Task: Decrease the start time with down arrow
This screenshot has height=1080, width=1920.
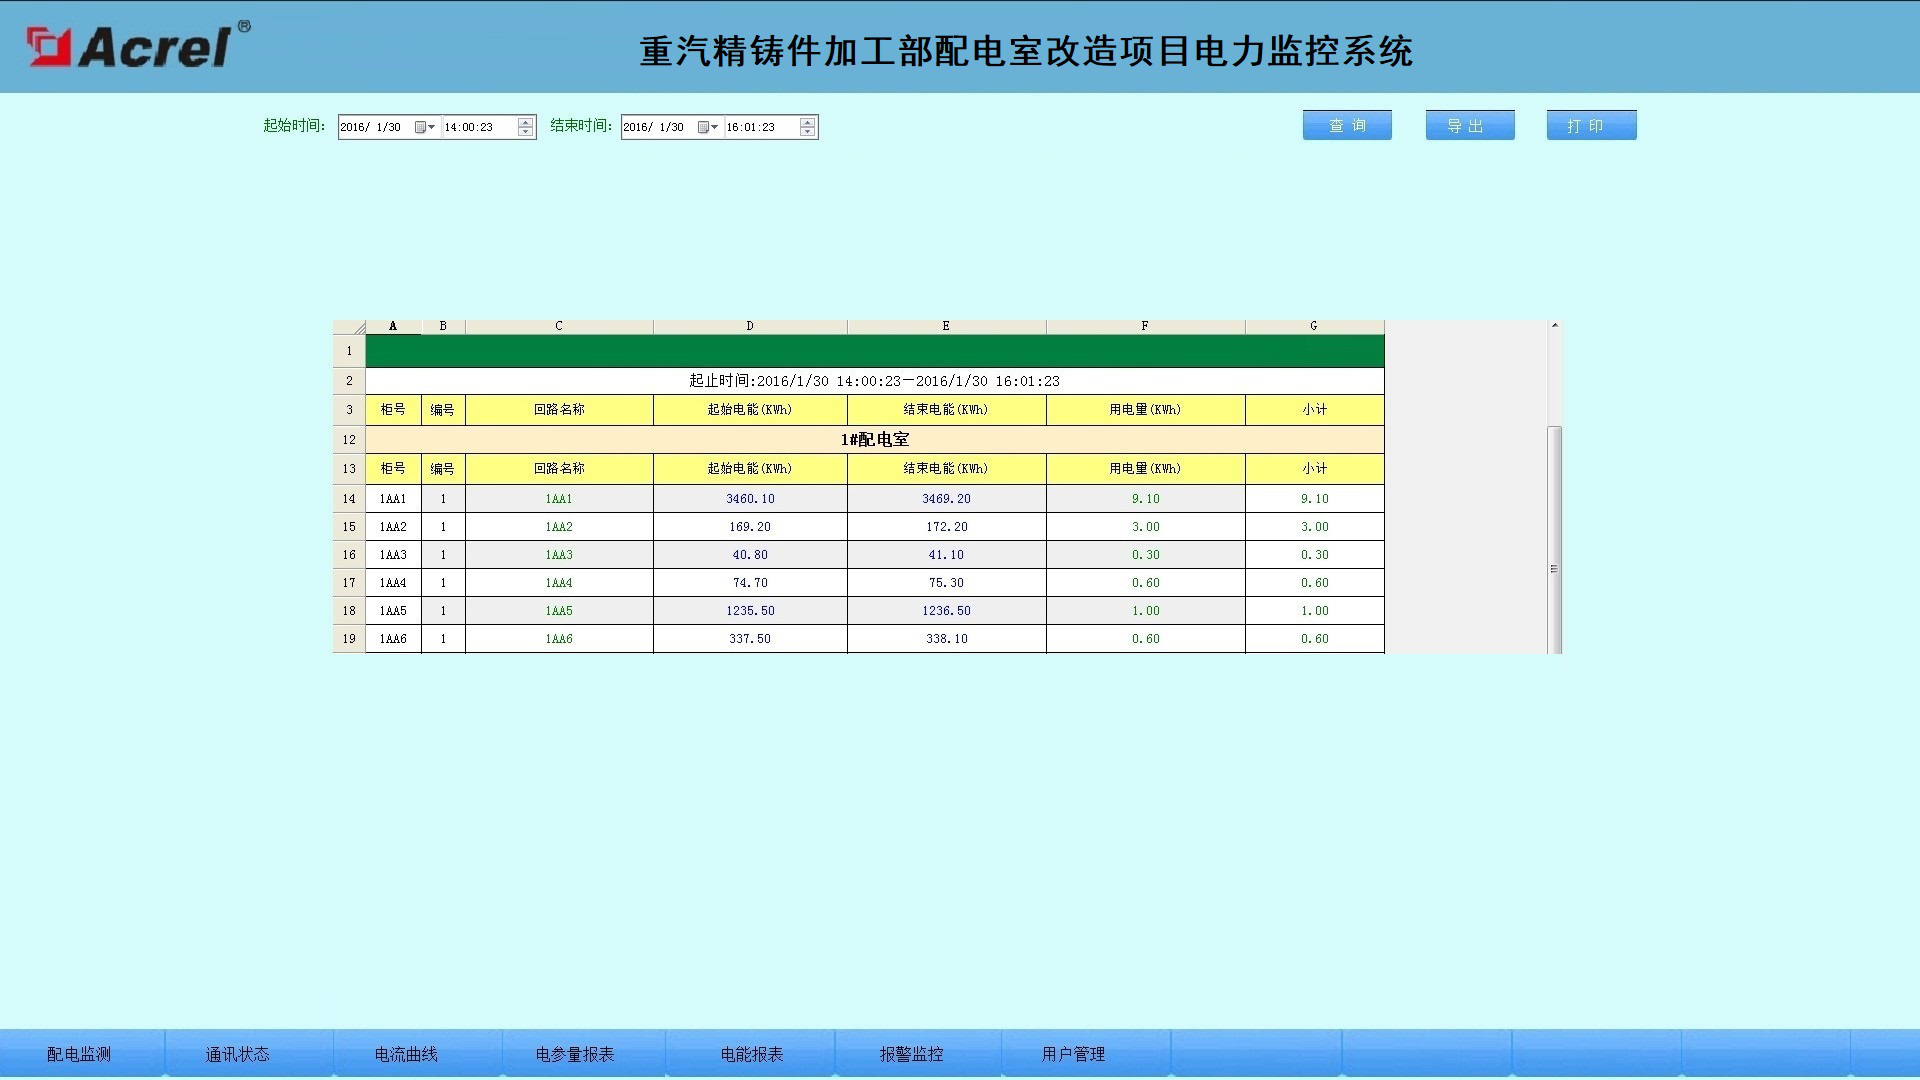Action: (x=525, y=132)
